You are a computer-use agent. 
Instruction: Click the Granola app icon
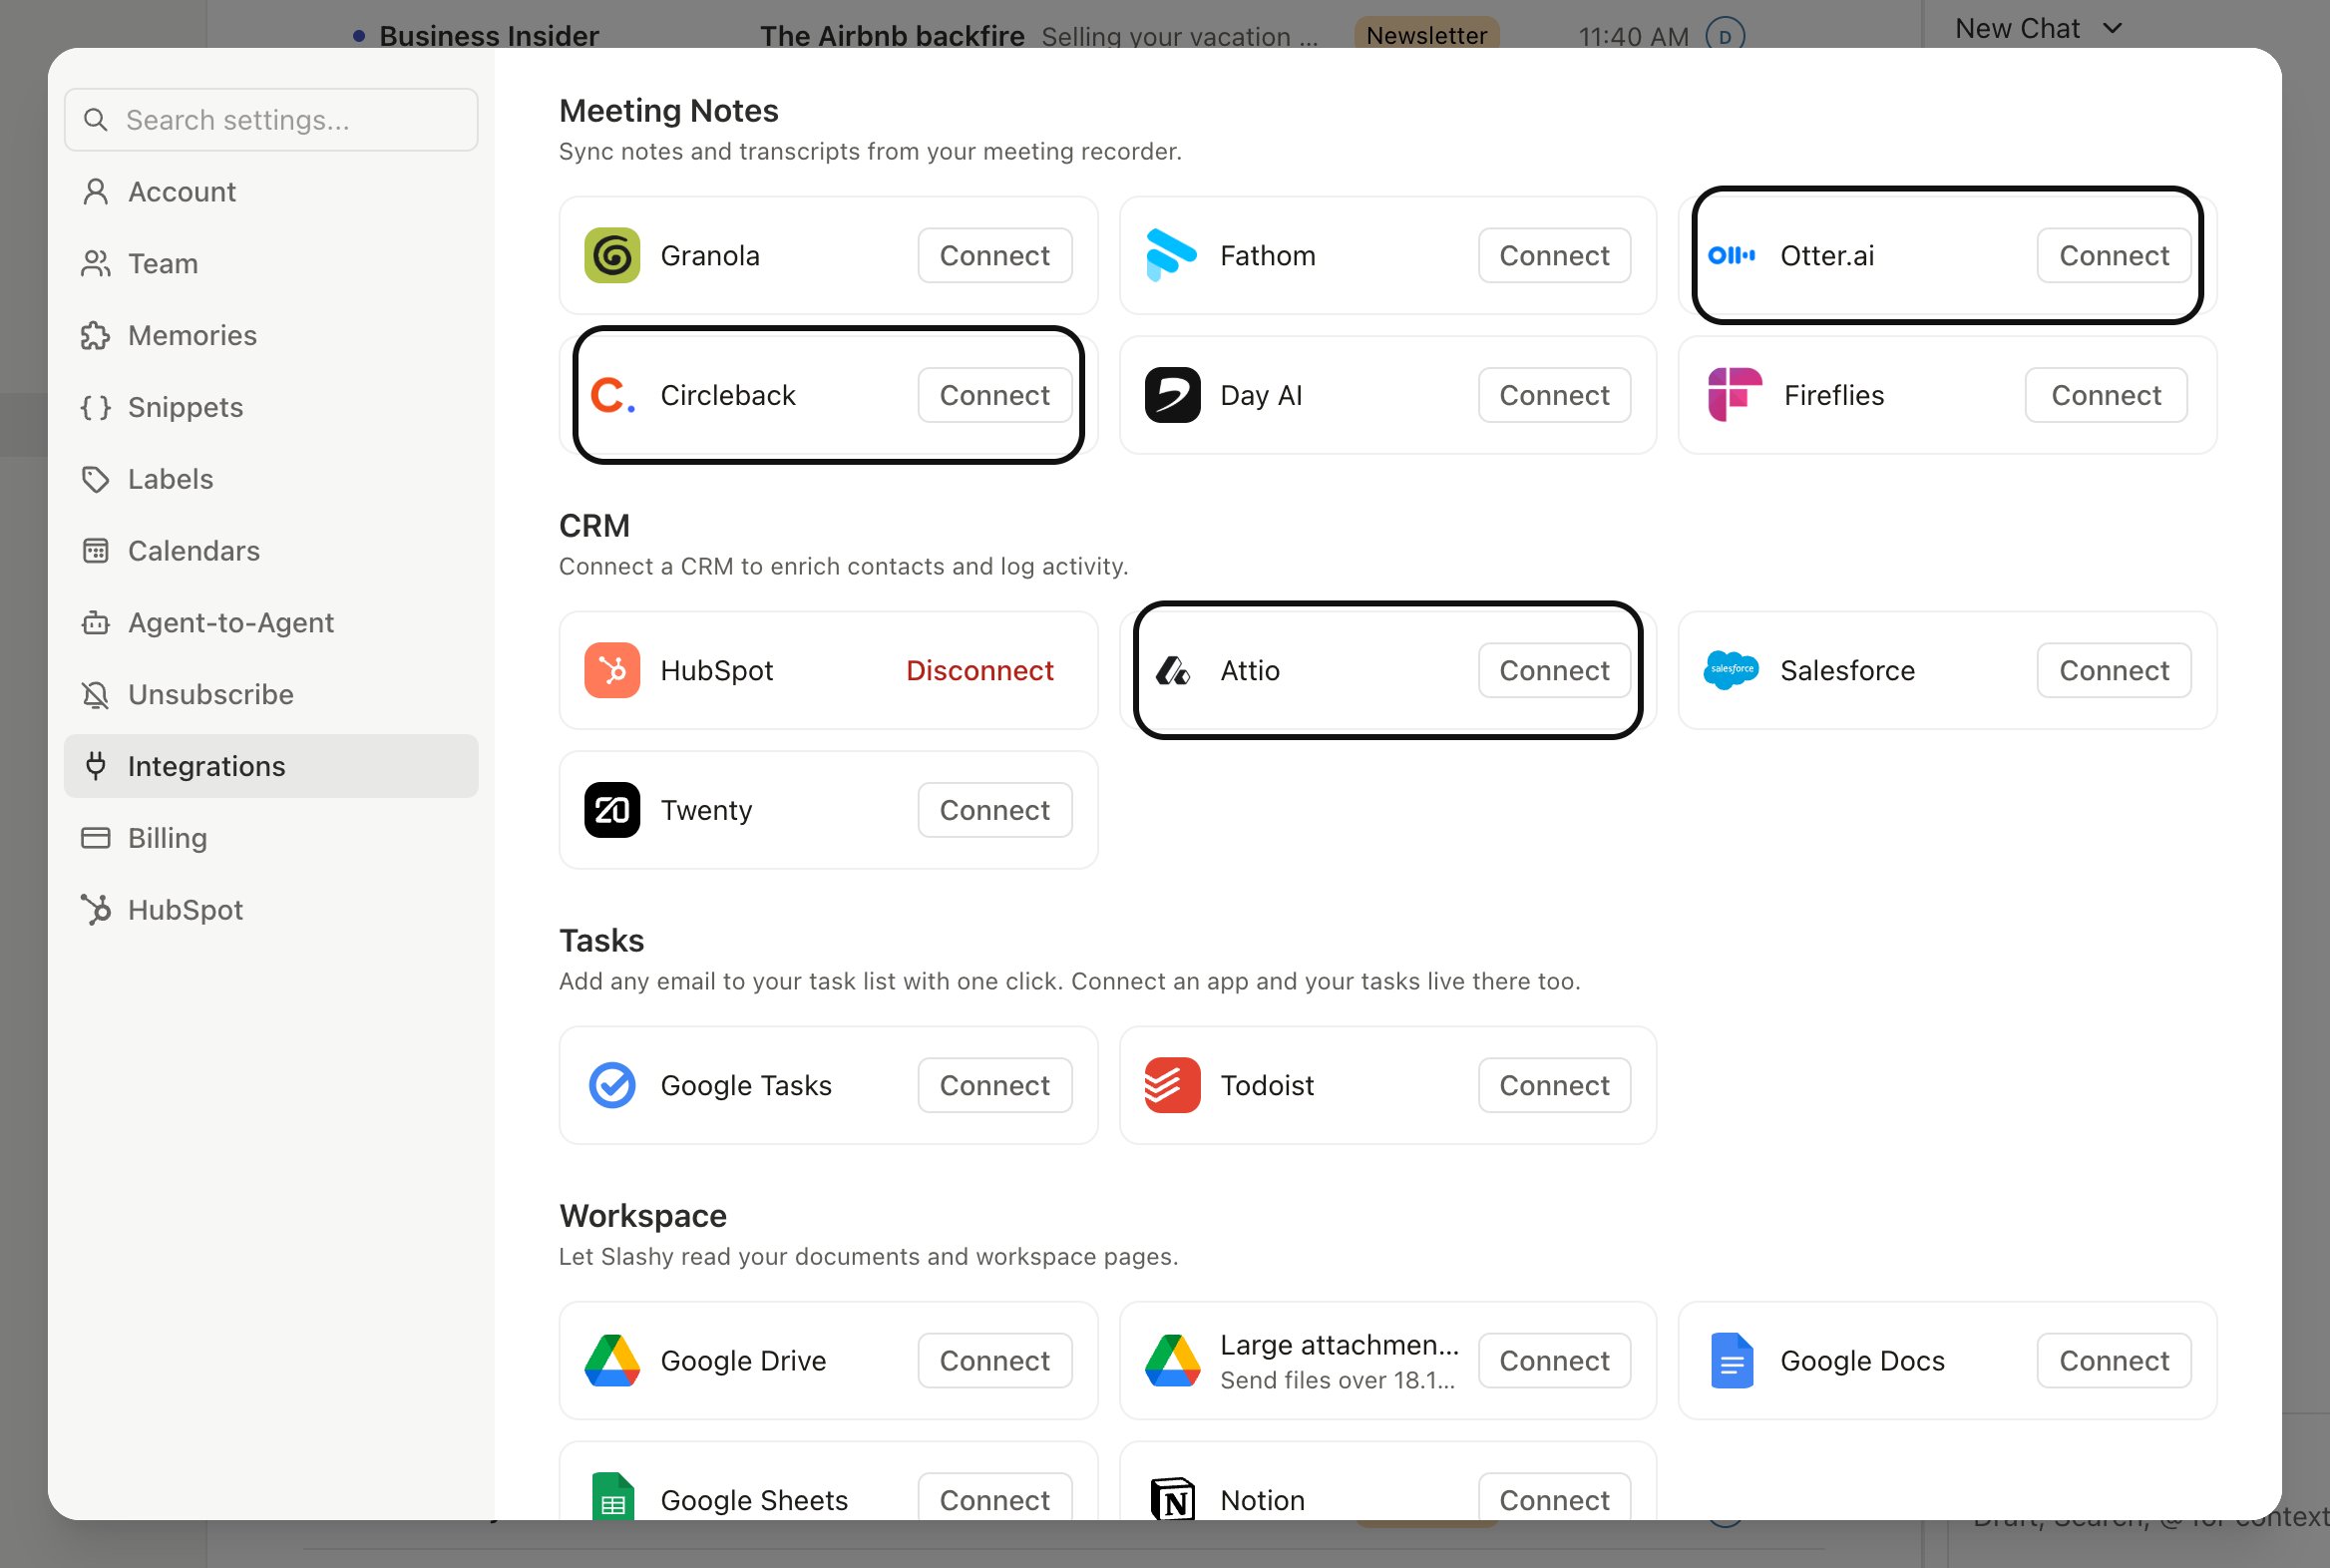[612, 256]
